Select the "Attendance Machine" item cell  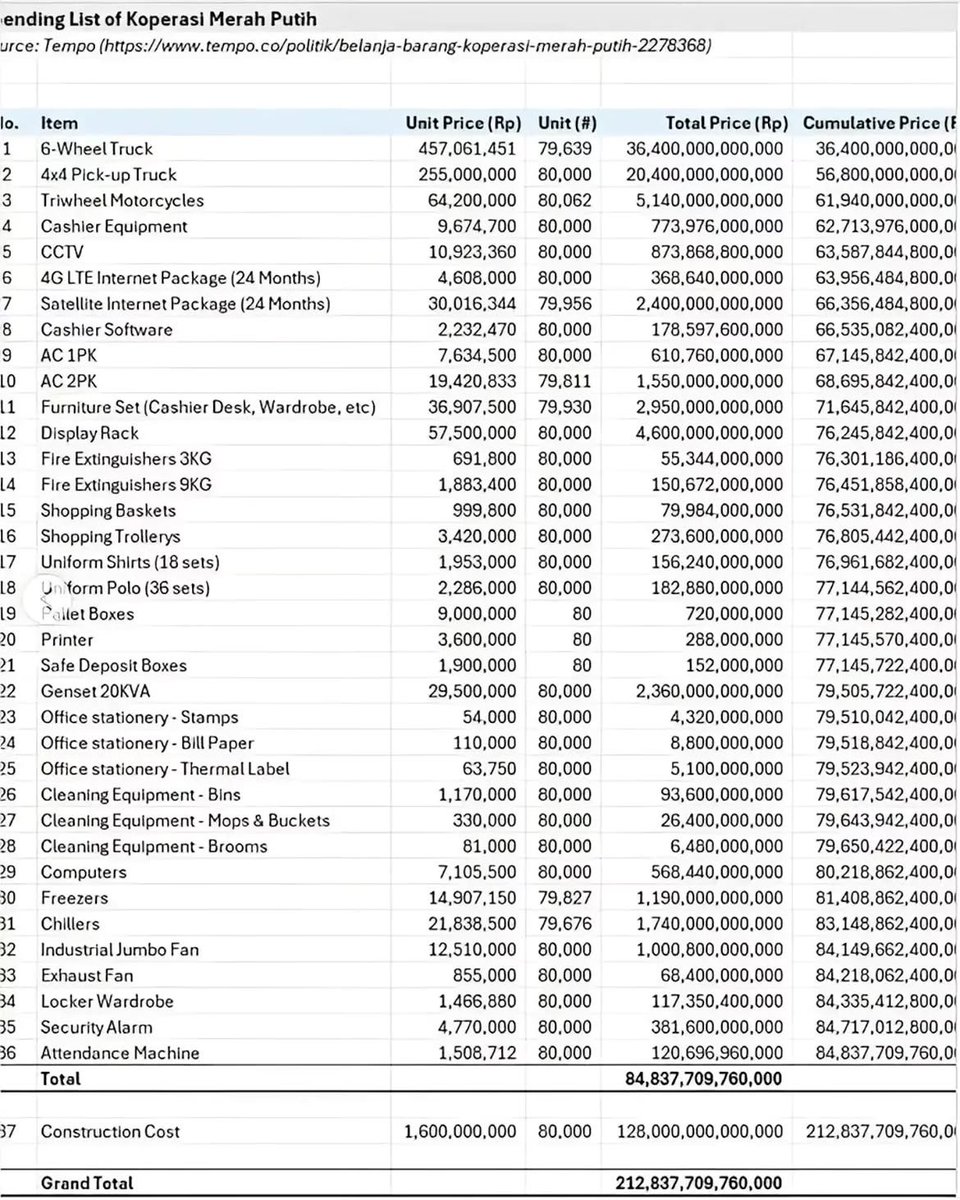pos(120,1054)
